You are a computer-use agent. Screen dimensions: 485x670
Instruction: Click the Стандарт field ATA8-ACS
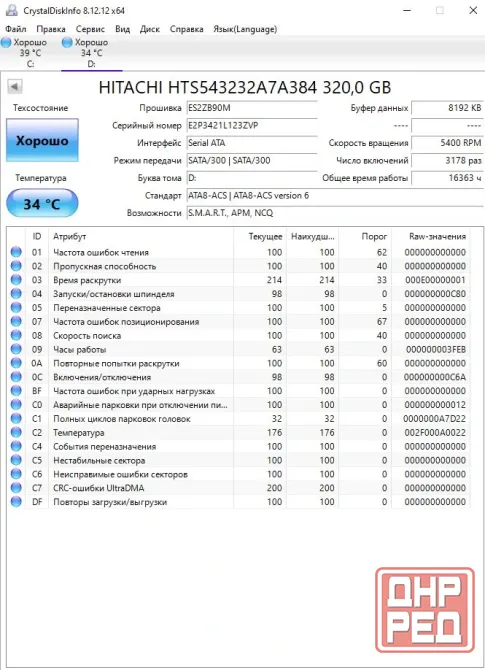[335, 196]
